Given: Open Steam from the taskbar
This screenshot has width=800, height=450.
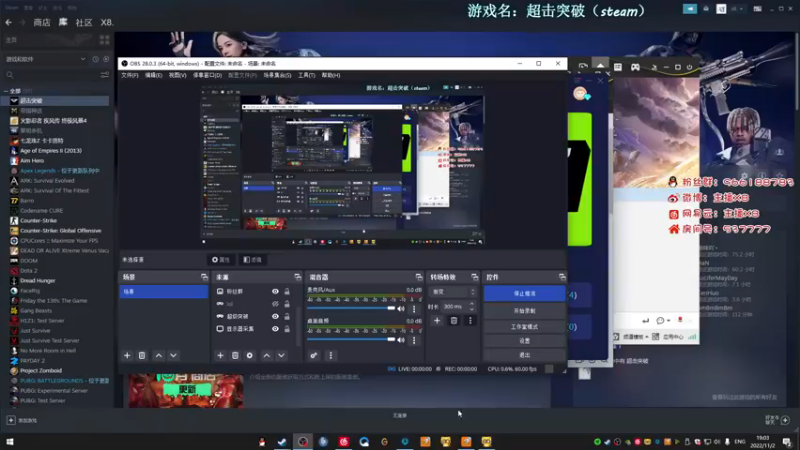Looking at the screenshot, I should (x=282, y=441).
